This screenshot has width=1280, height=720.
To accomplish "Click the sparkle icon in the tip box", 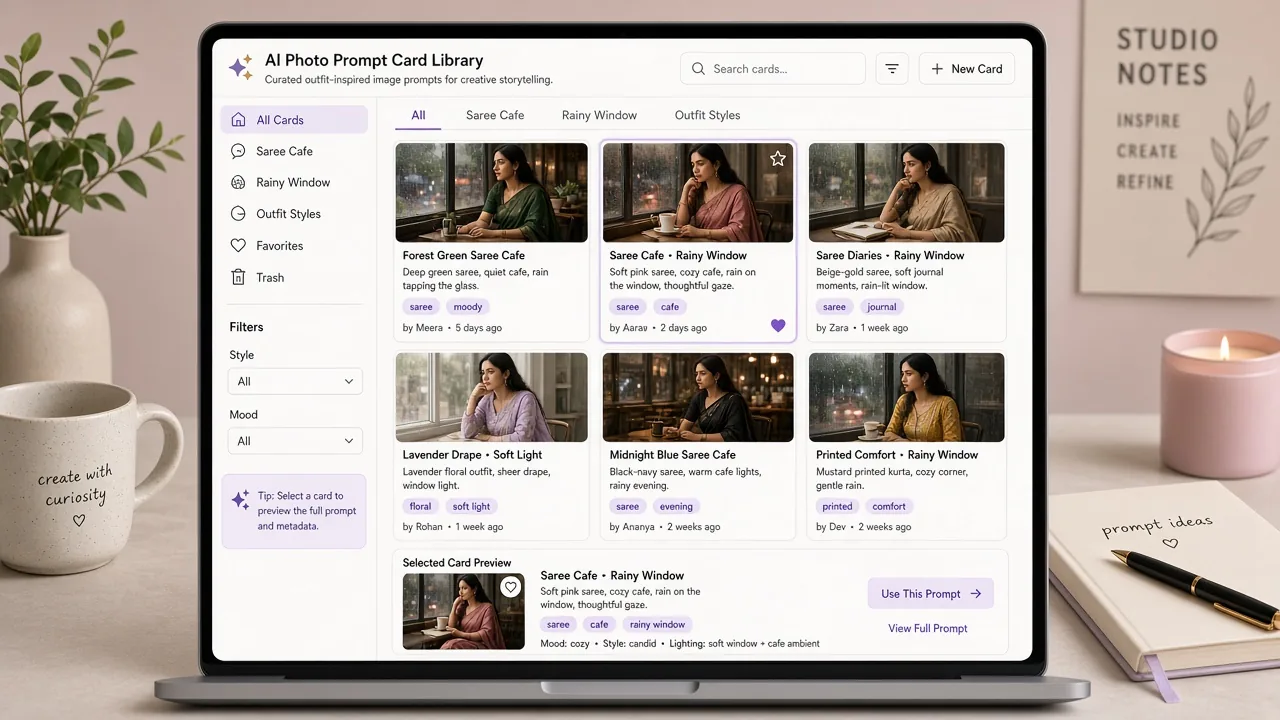I will (x=240, y=499).
